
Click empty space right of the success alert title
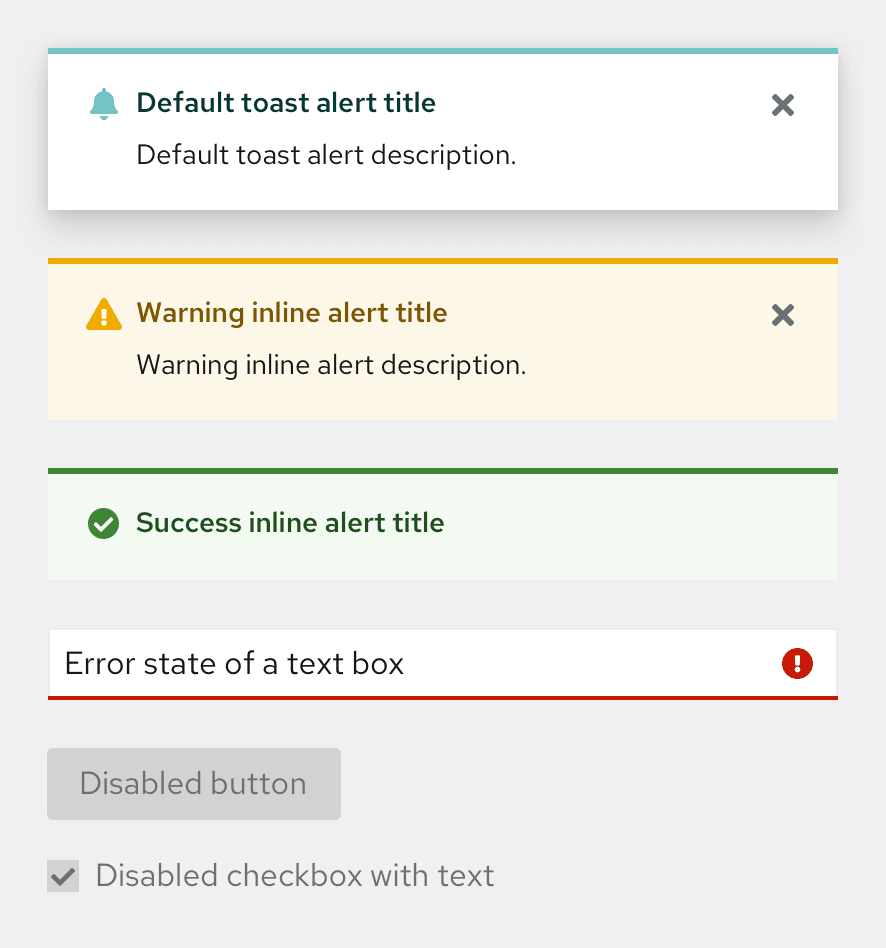[640, 525]
